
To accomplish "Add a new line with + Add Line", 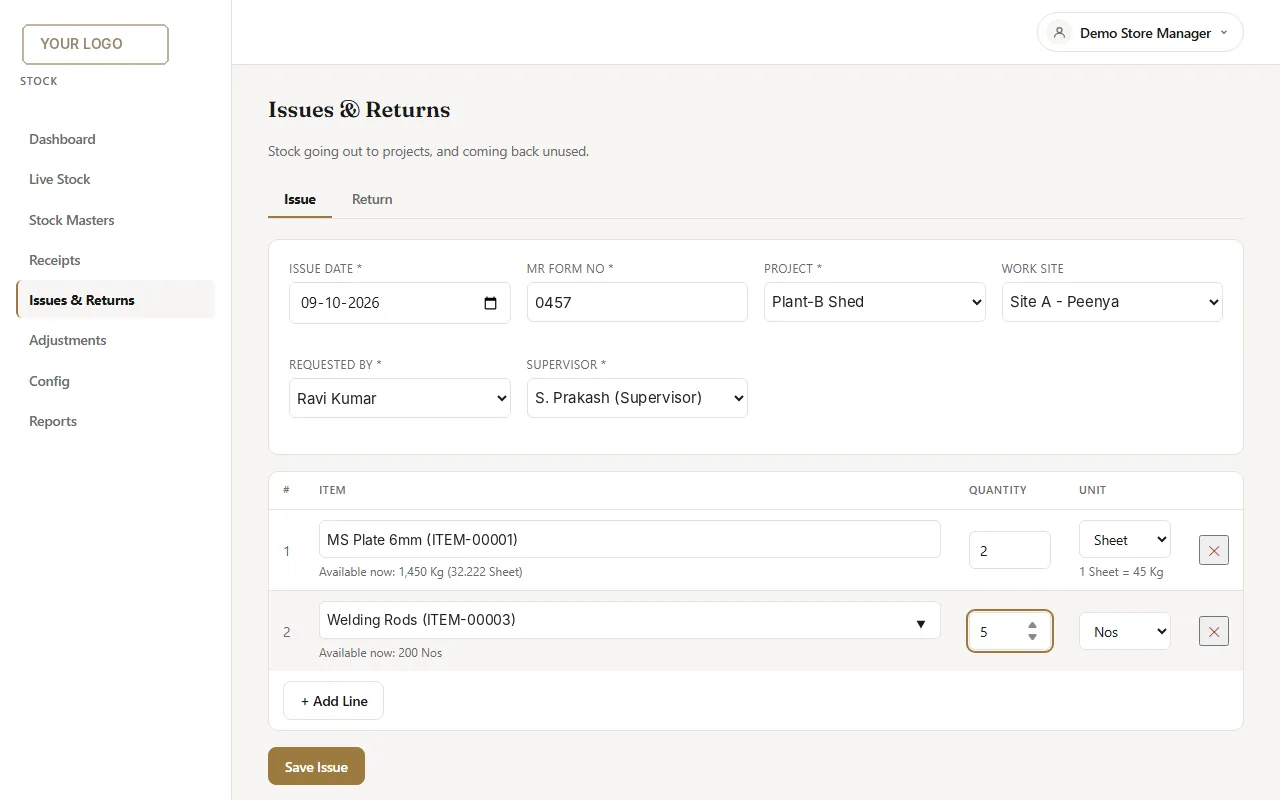I will click(333, 701).
